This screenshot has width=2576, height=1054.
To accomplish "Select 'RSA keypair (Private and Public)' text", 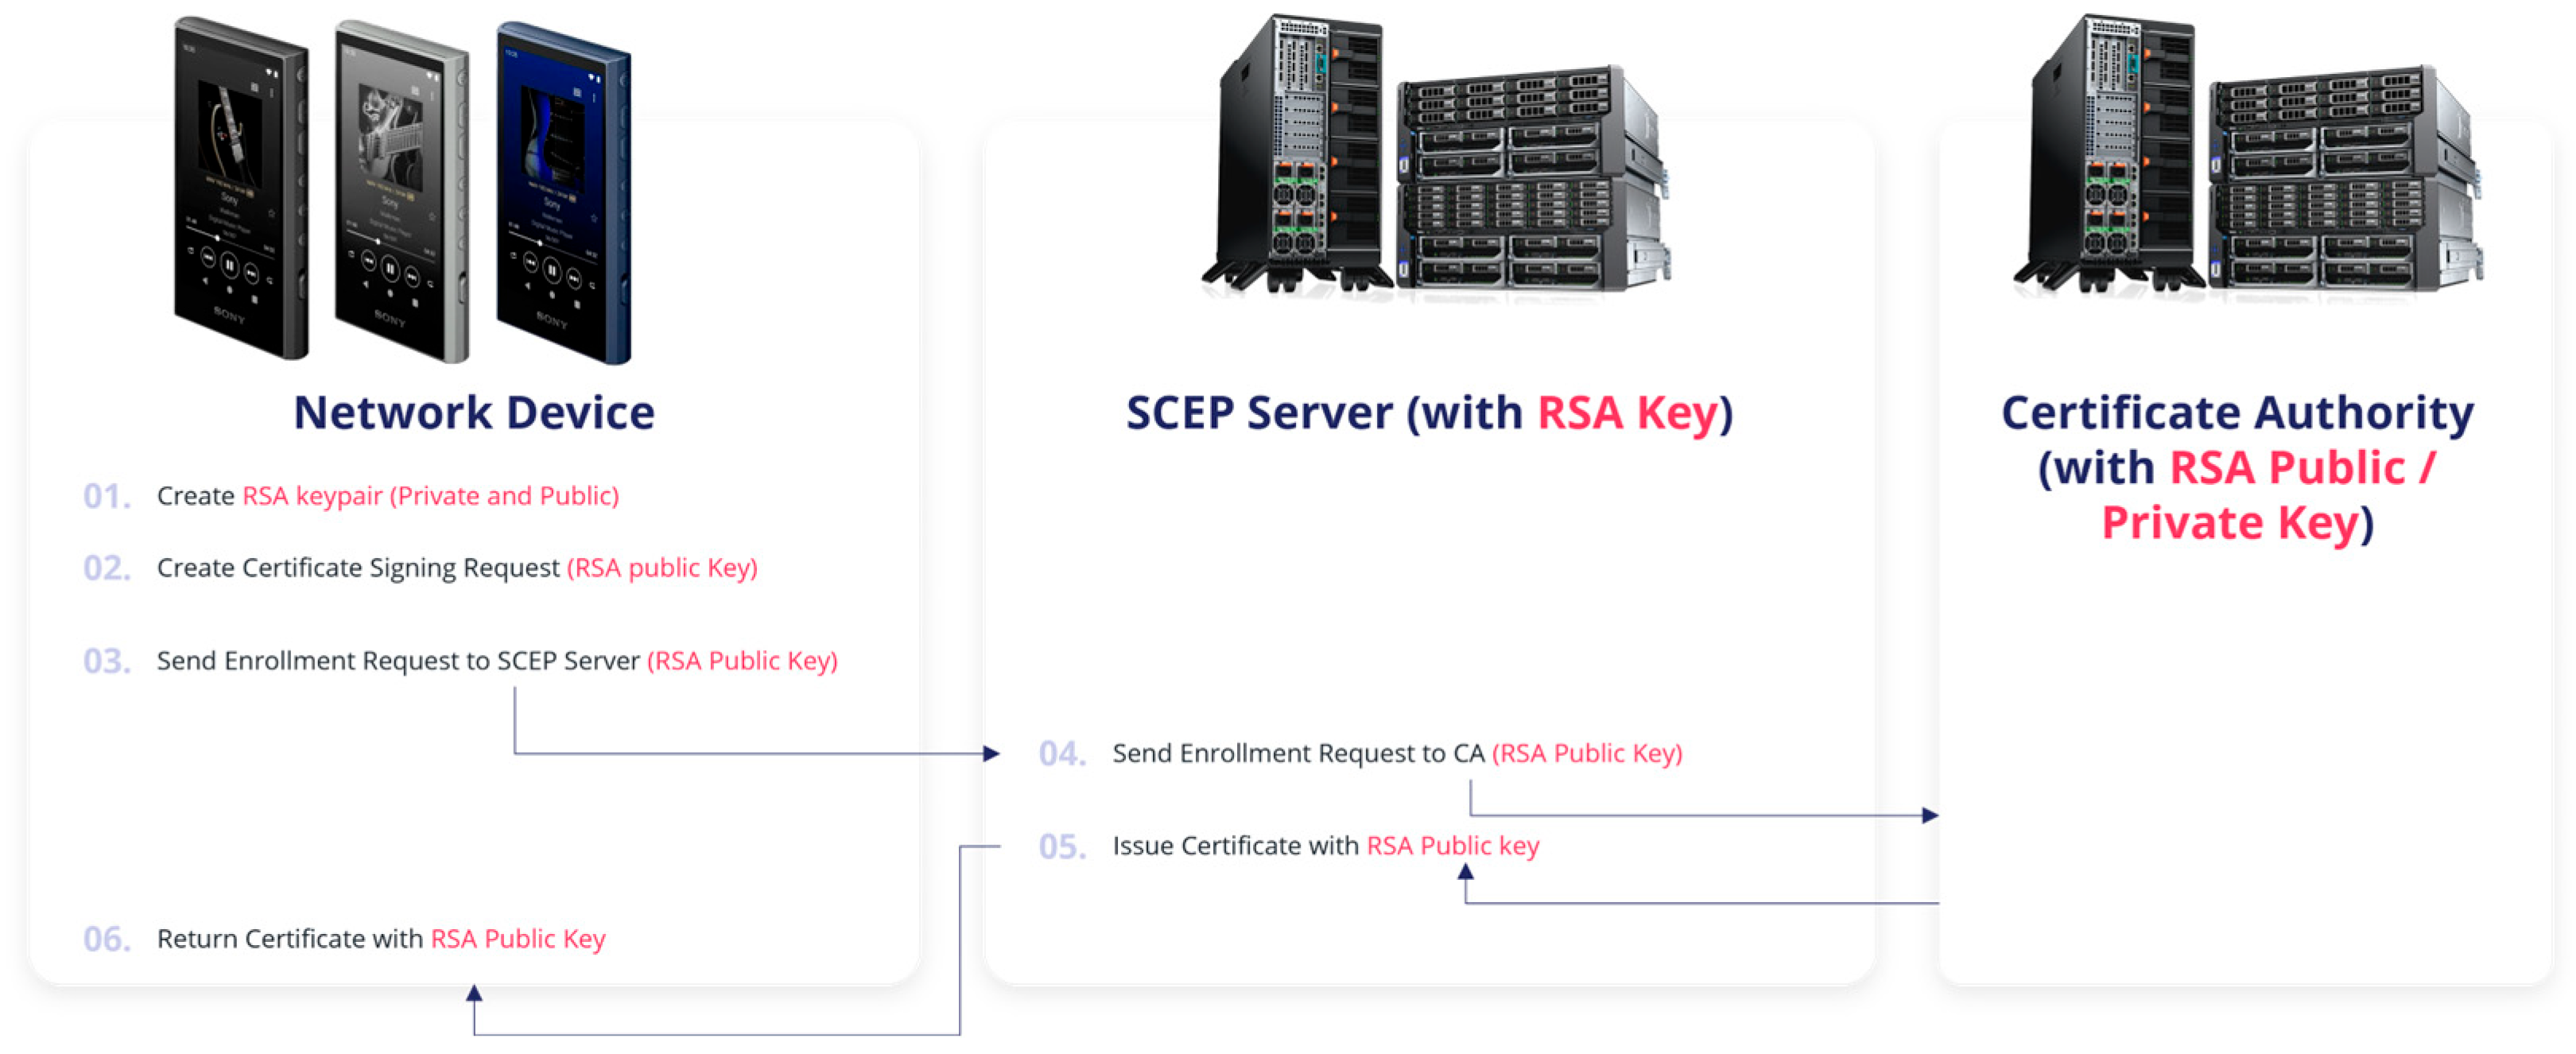I will tap(430, 496).
